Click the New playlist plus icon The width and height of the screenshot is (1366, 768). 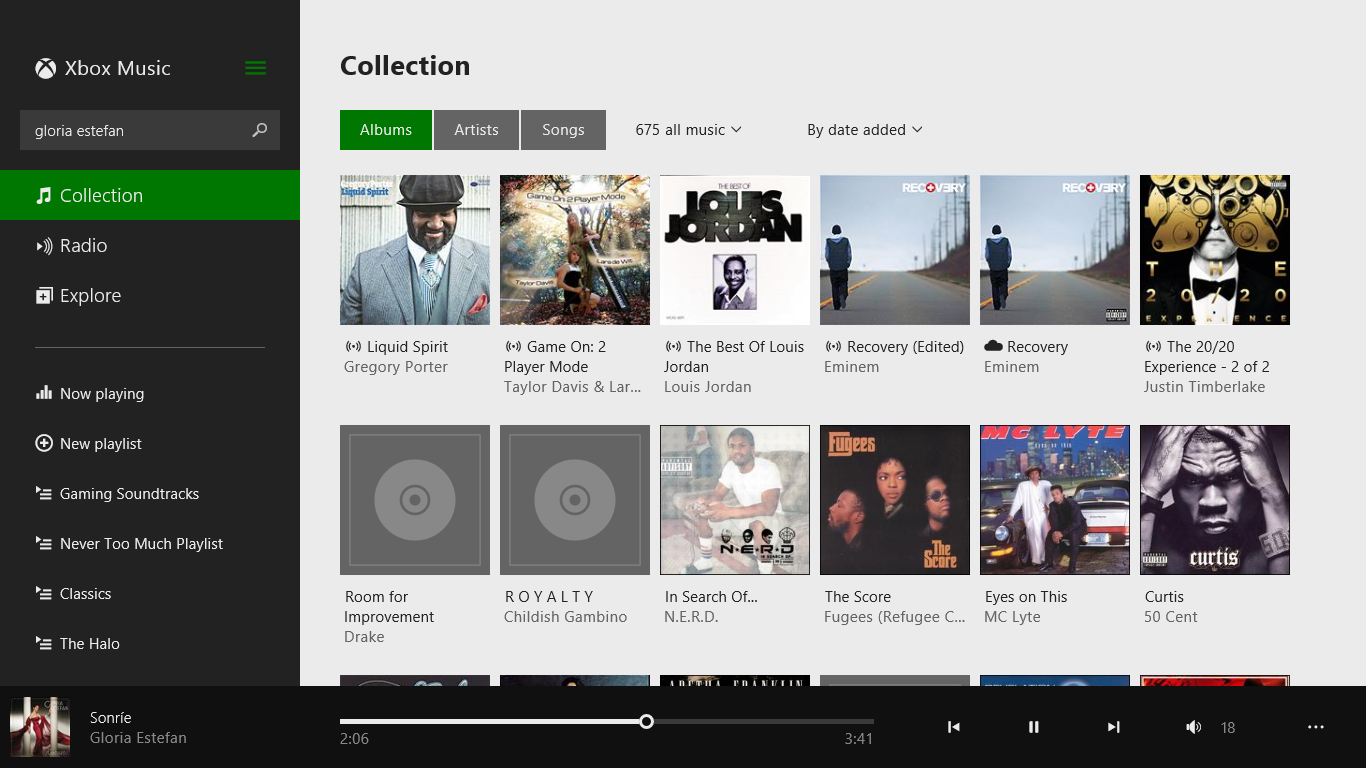coord(43,443)
